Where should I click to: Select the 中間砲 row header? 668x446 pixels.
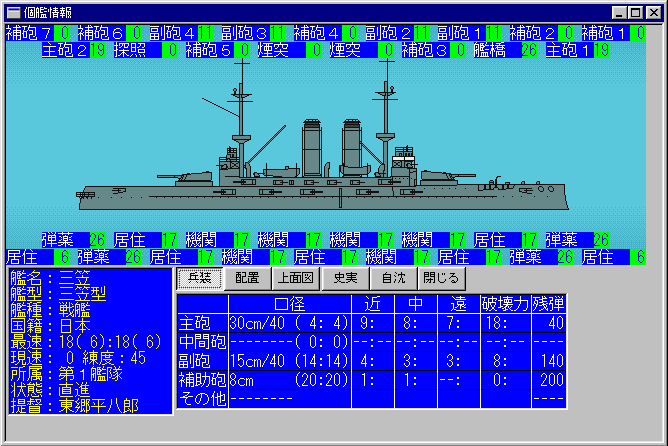202,342
